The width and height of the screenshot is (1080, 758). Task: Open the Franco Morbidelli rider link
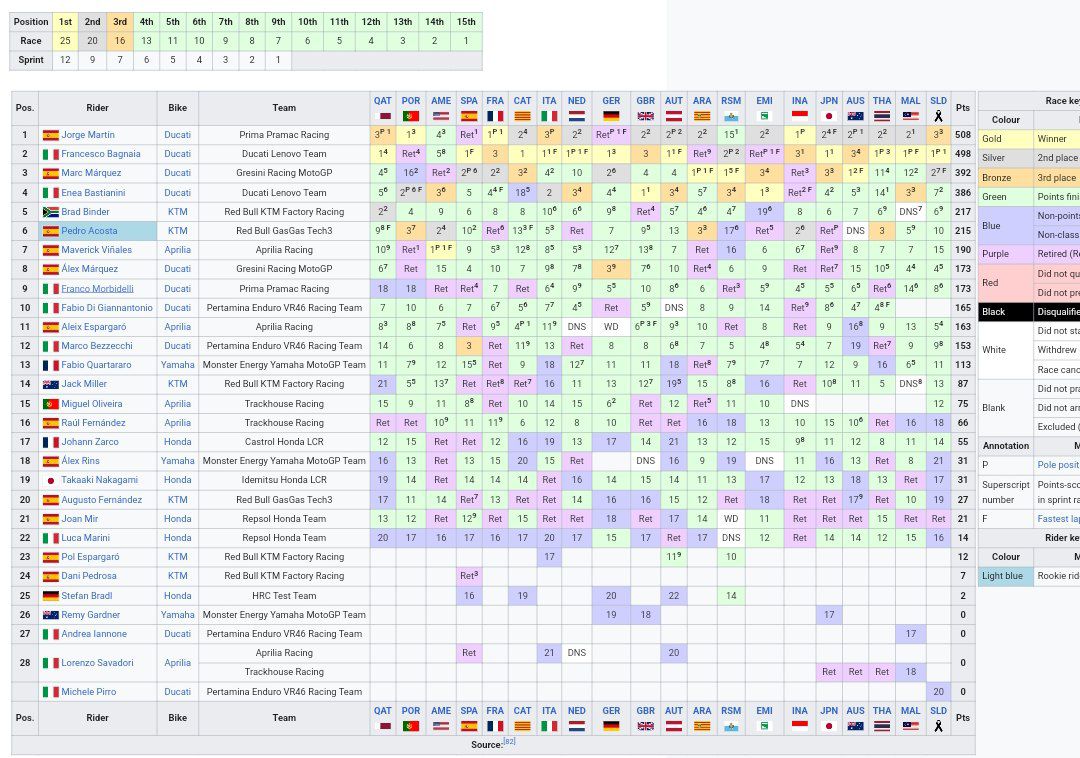point(97,288)
